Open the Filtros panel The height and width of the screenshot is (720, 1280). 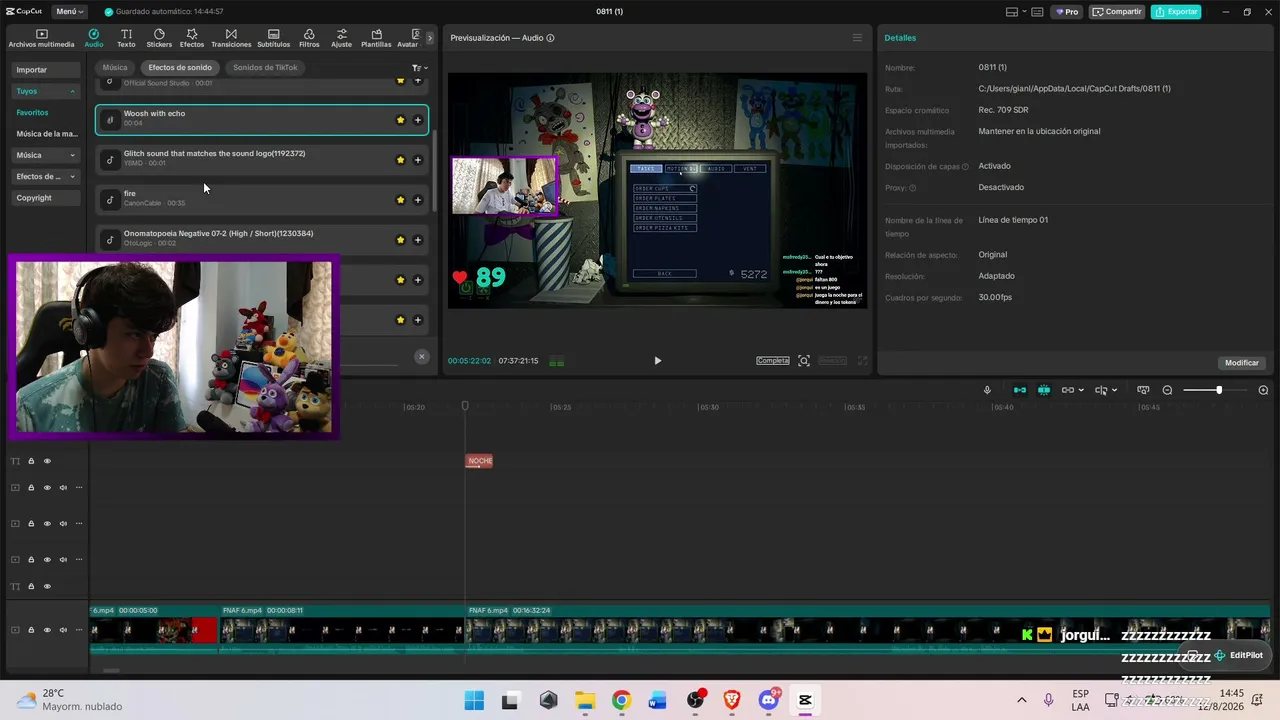click(309, 38)
